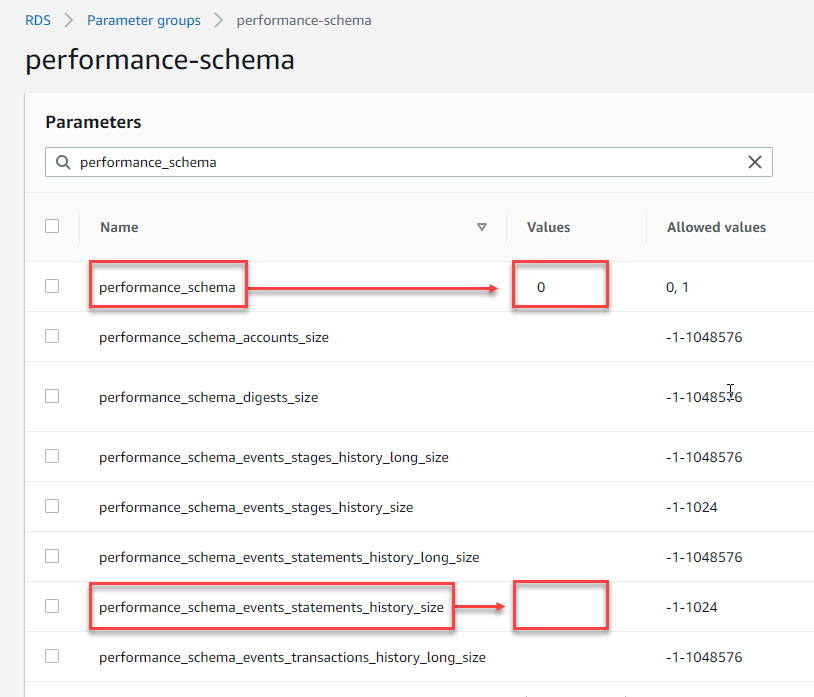
Task: Check performance_schema_events_stages_history_size checkbox
Action: click(52, 506)
